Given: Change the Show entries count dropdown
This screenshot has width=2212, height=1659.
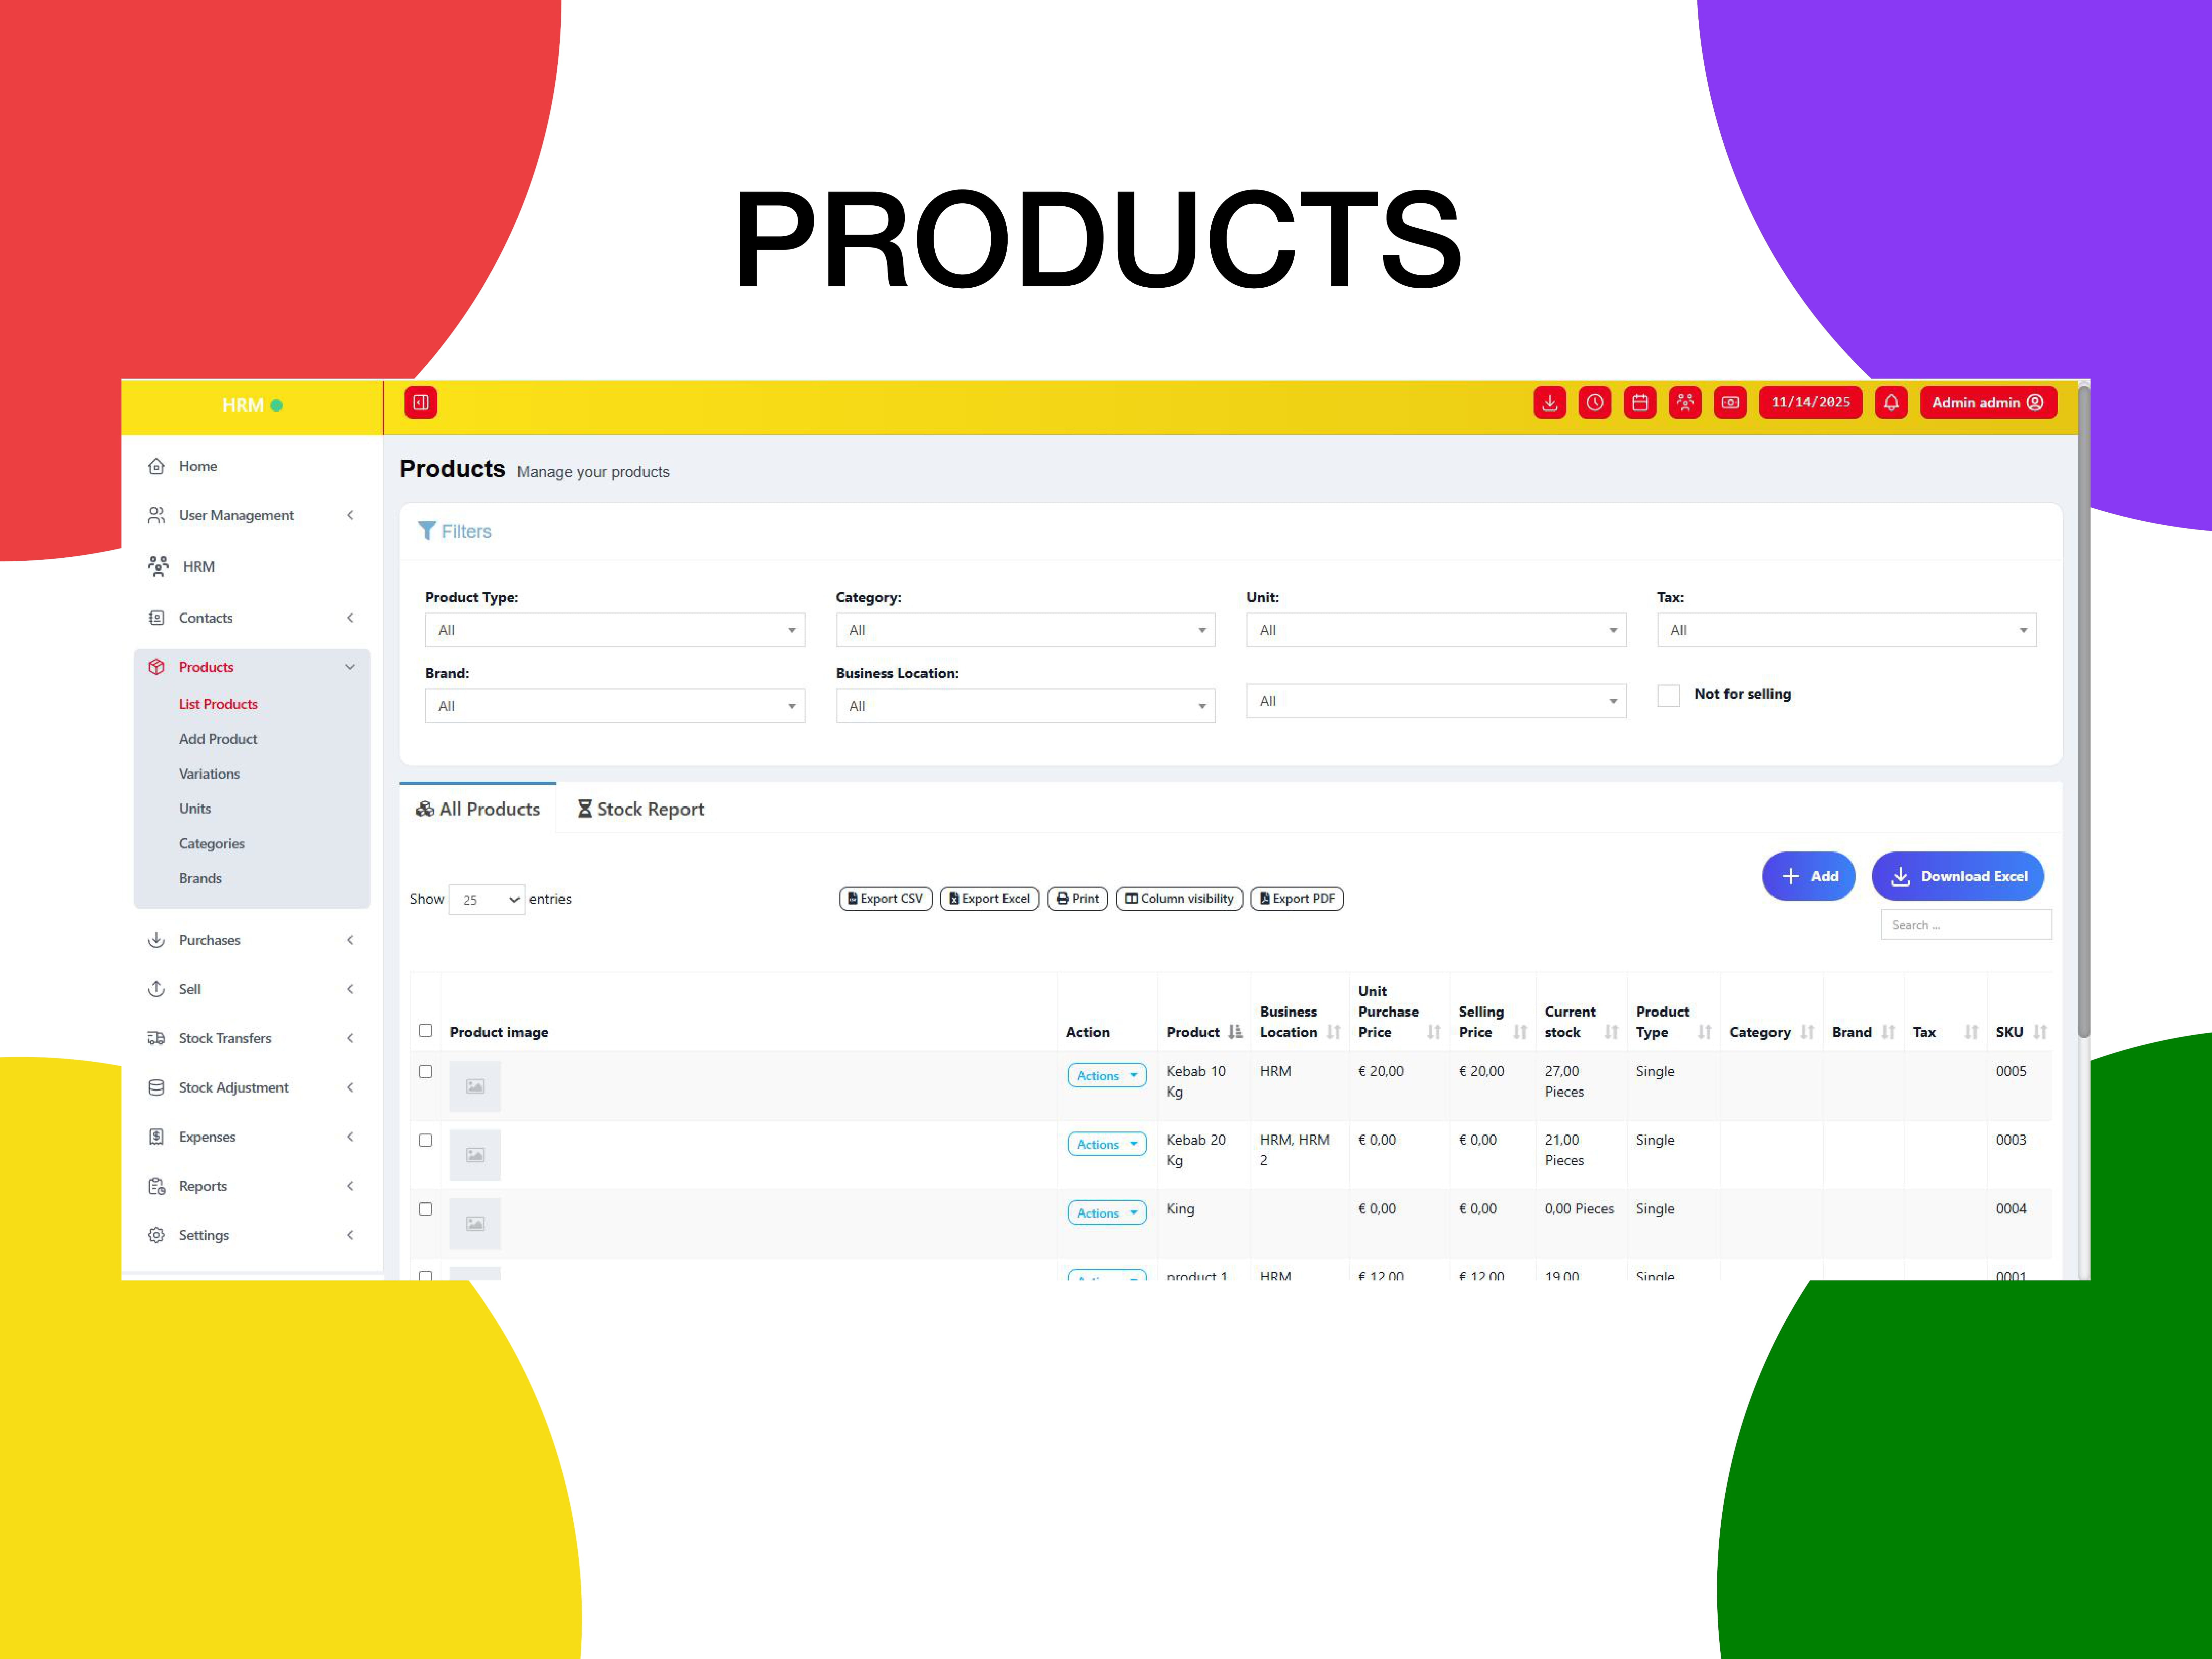Looking at the screenshot, I should coord(486,899).
